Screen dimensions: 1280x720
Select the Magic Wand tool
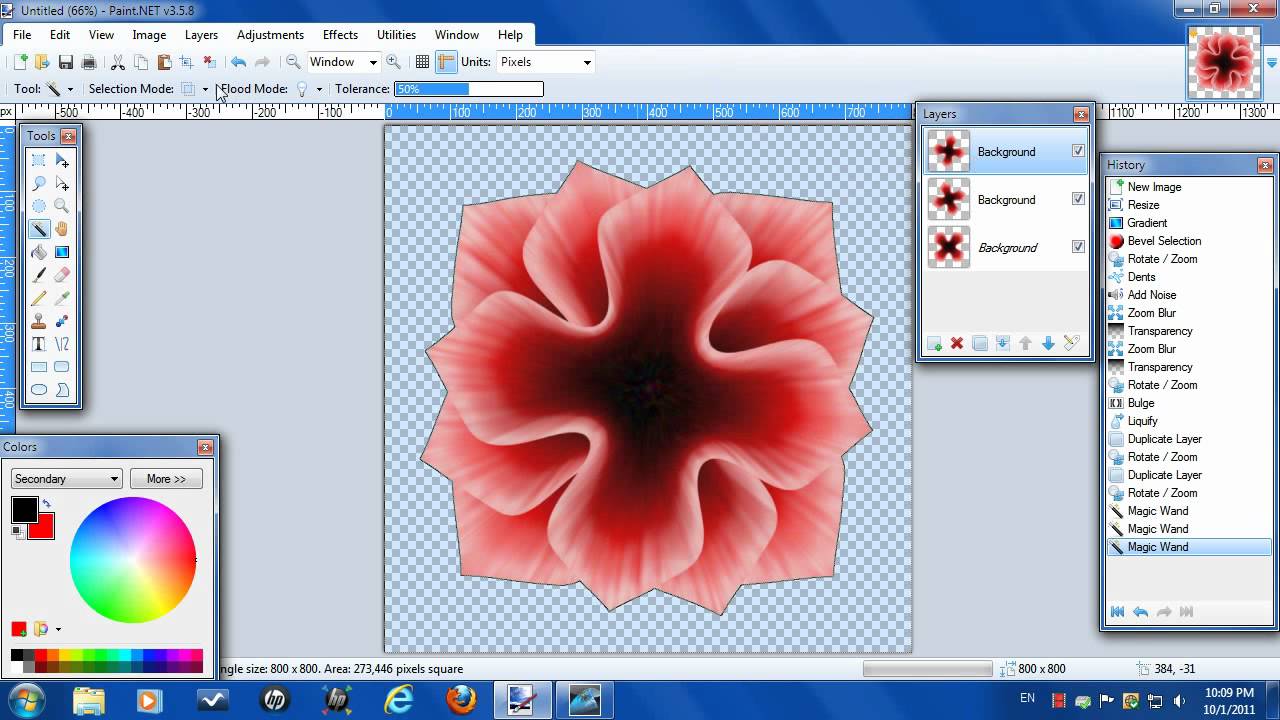pos(39,229)
